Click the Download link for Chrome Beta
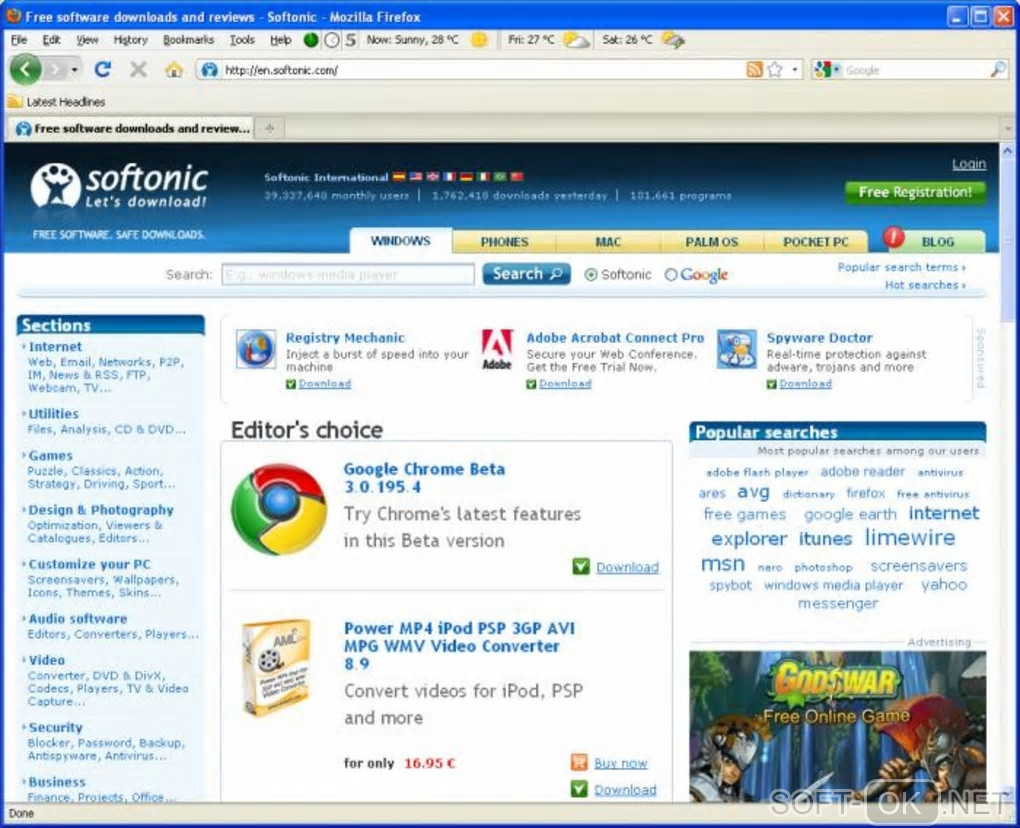The image size is (1020, 828). point(627,567)
